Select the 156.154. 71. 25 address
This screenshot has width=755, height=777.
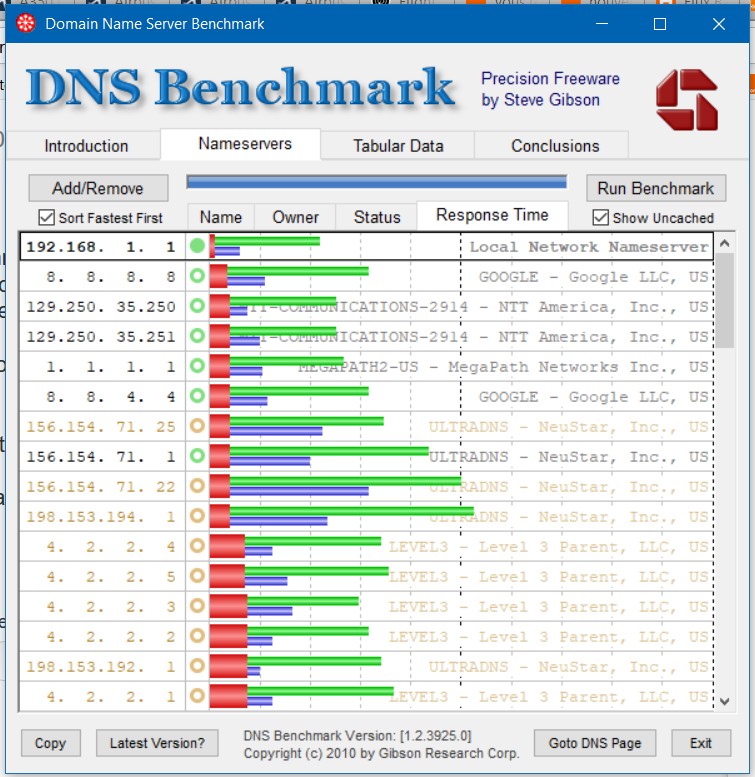click(x=101, y=426)
